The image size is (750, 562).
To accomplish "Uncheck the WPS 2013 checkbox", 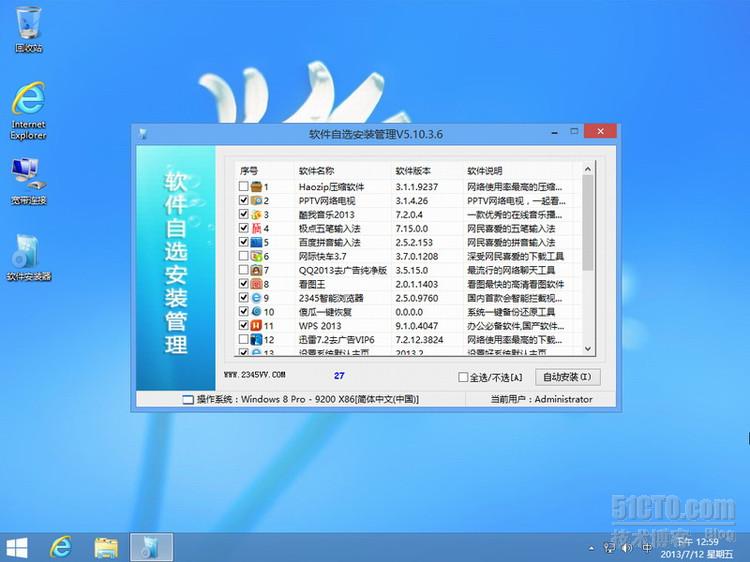I will pos(243,325).
